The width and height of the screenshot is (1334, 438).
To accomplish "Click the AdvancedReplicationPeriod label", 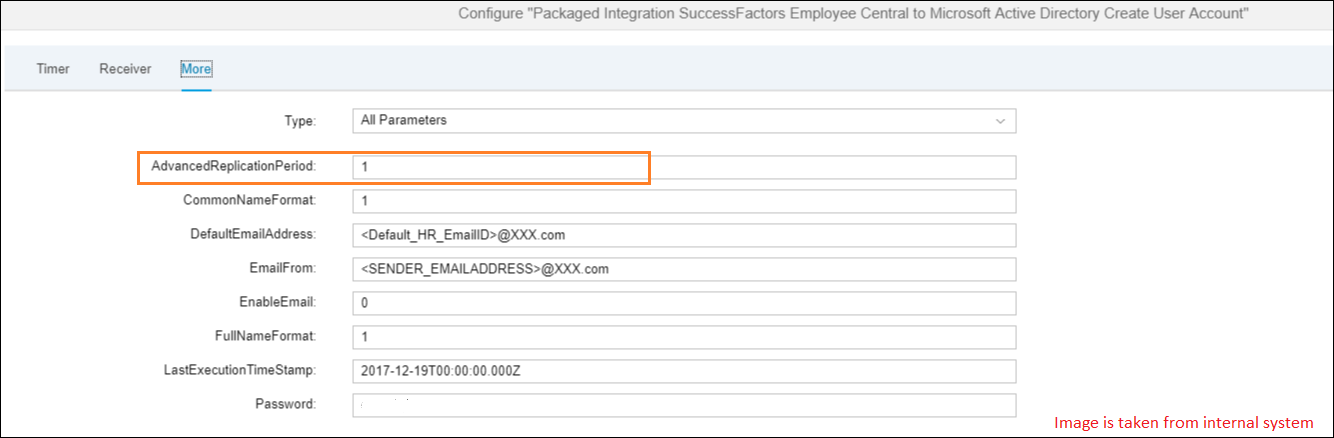I will (x=233, y=167).
